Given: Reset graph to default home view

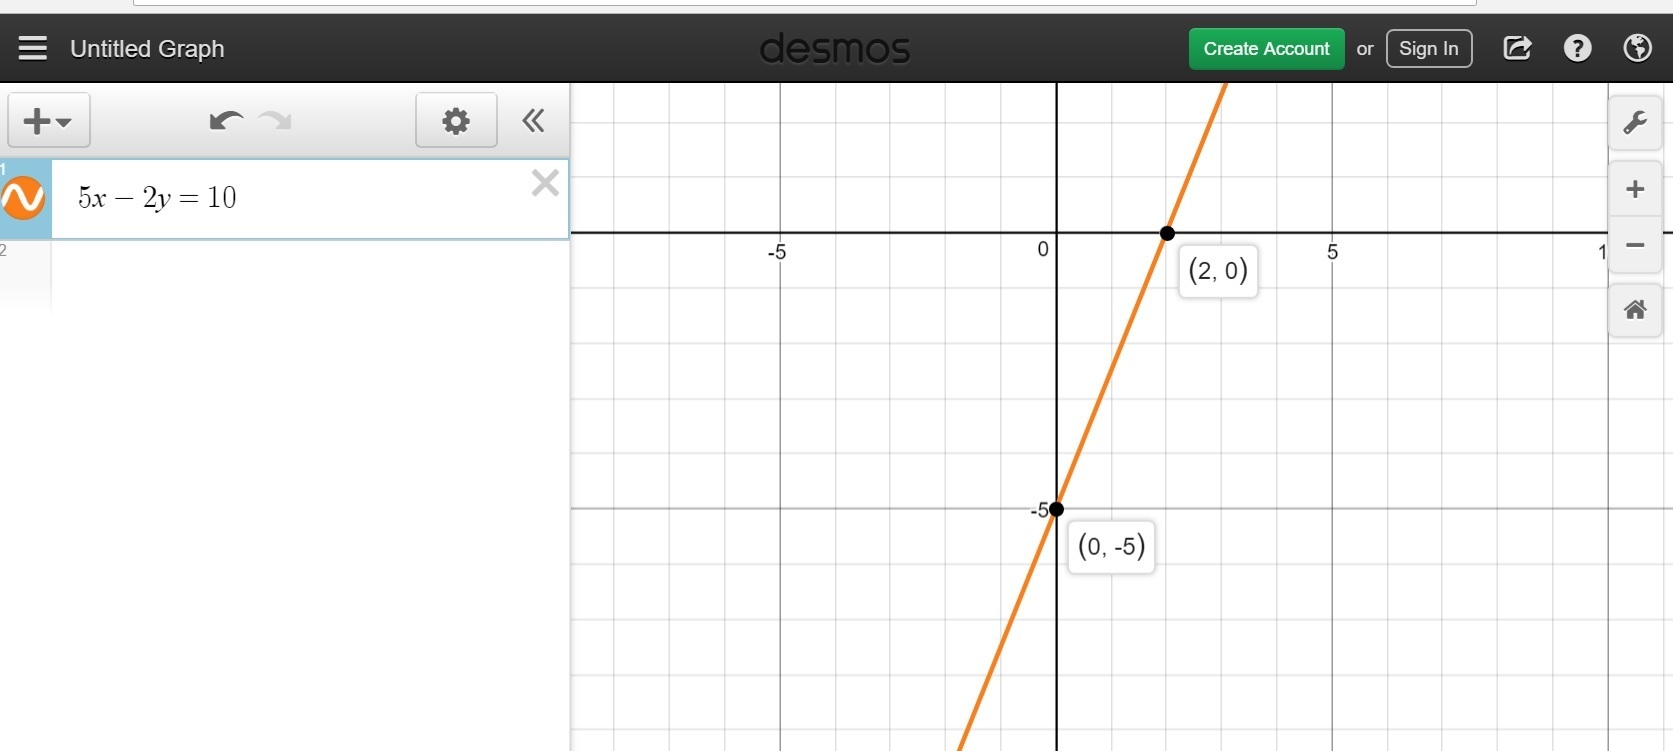Looking at the screenshot, I should click(x=1635, y=310).
